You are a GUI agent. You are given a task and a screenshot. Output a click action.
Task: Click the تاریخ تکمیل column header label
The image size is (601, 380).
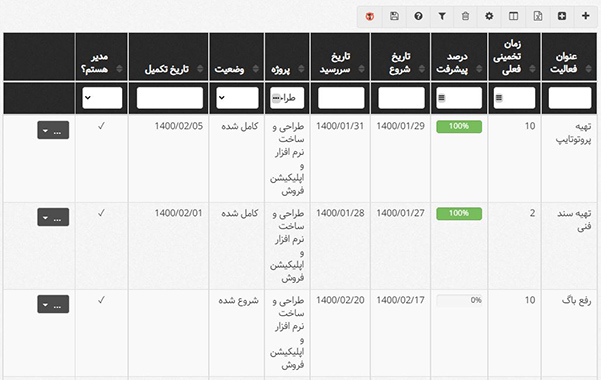(x=166, y=69)
